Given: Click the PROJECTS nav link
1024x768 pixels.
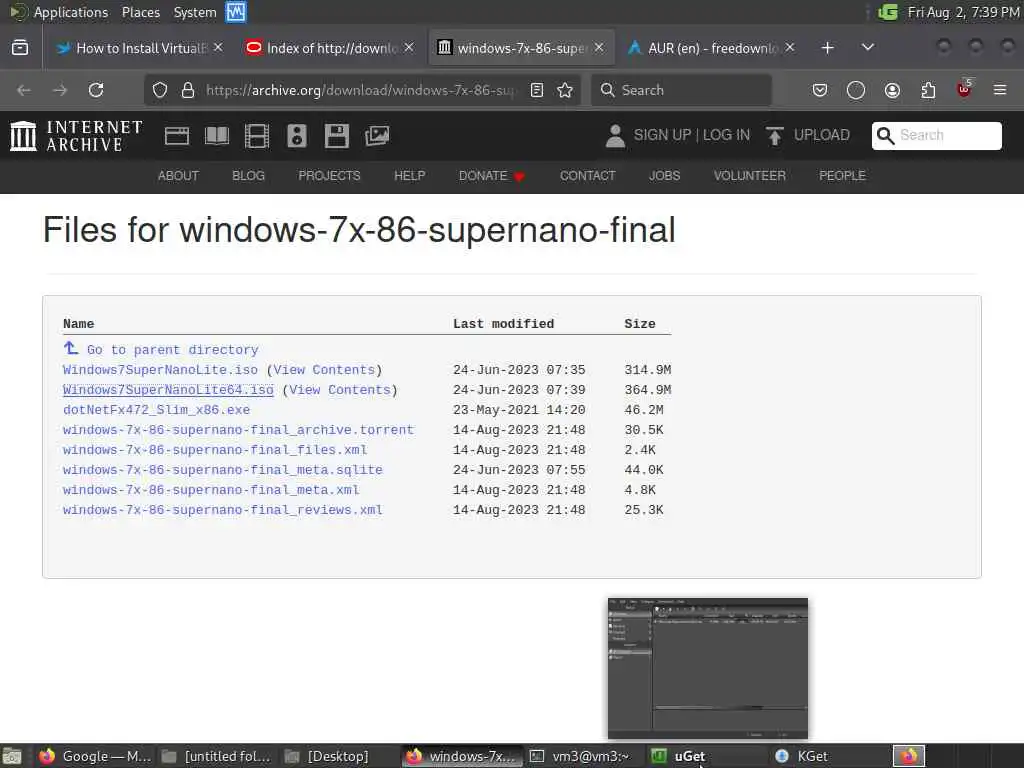Looking at the screenshot, I should [x=329, y=176].
